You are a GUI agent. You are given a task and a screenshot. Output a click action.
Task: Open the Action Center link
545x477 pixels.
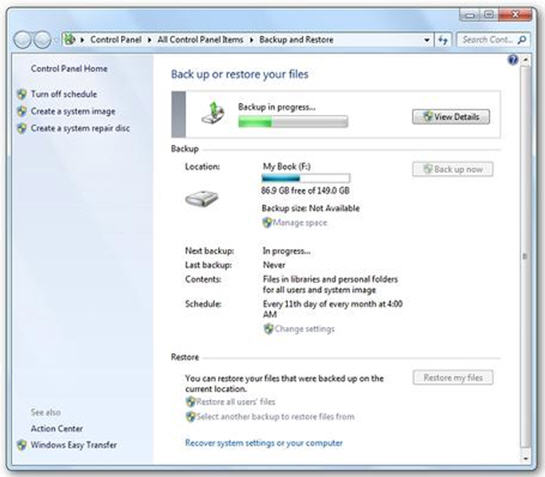pos(57,428)
